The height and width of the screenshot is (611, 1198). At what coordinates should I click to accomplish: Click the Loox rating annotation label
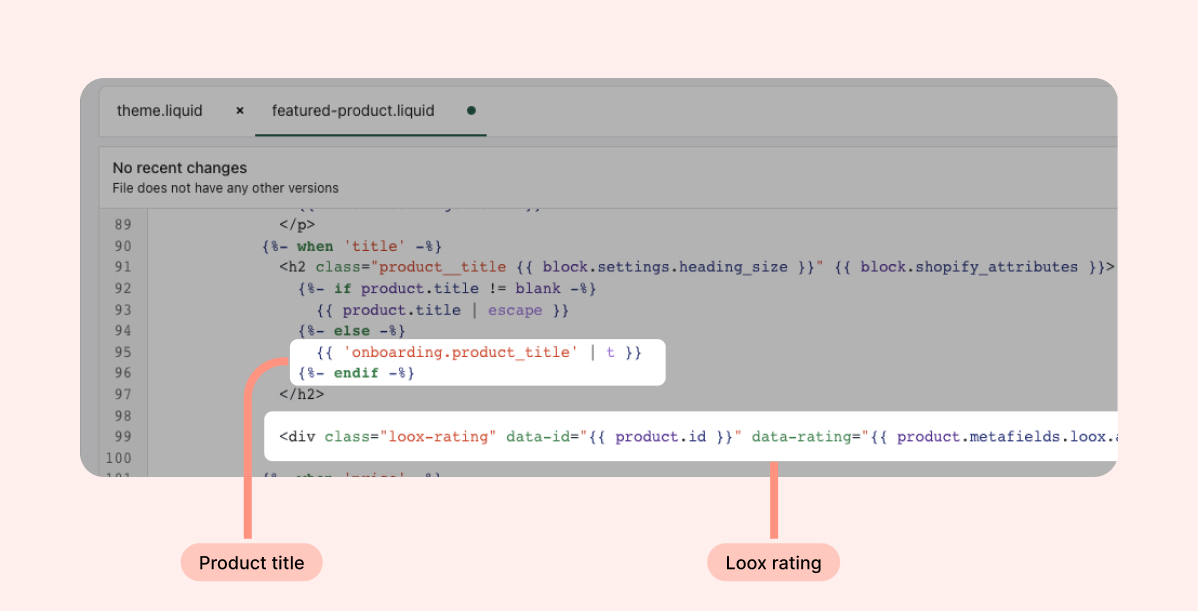pos(773,563)
